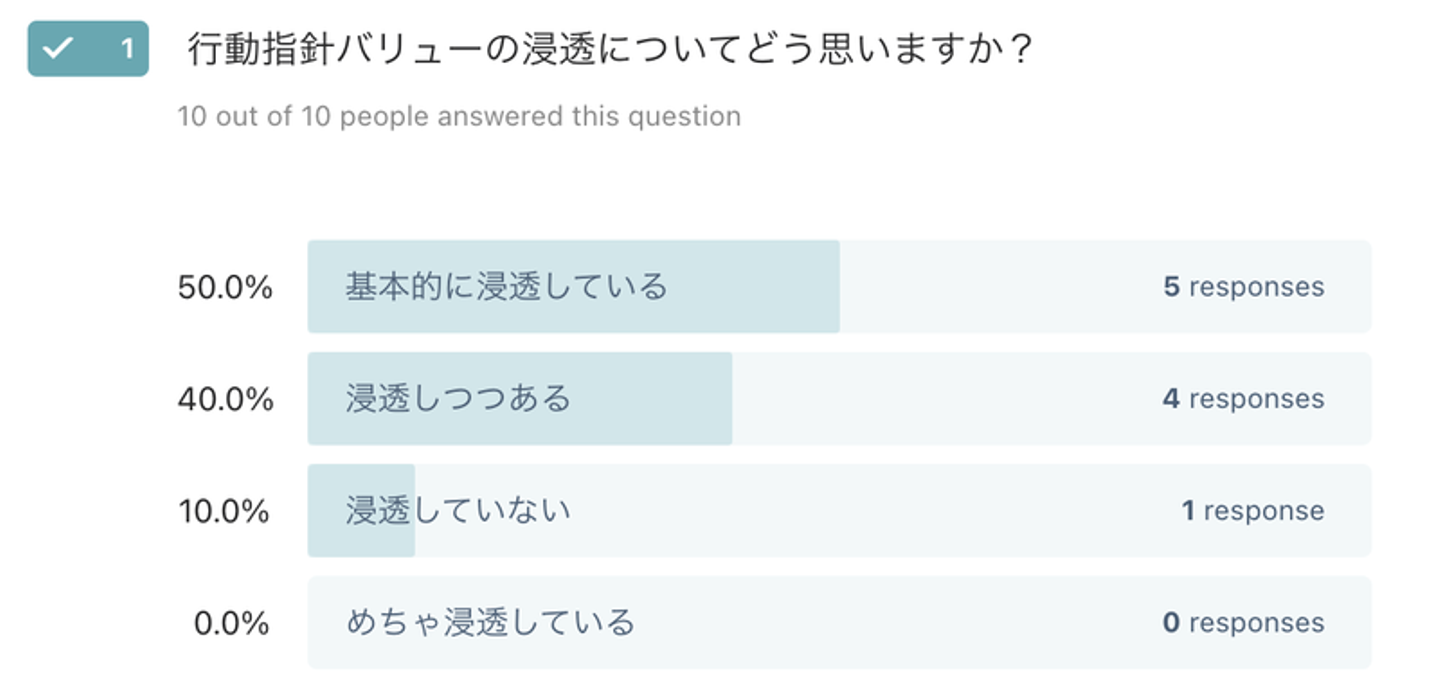Click the "1 response" count

click(x=1252, y=511)
